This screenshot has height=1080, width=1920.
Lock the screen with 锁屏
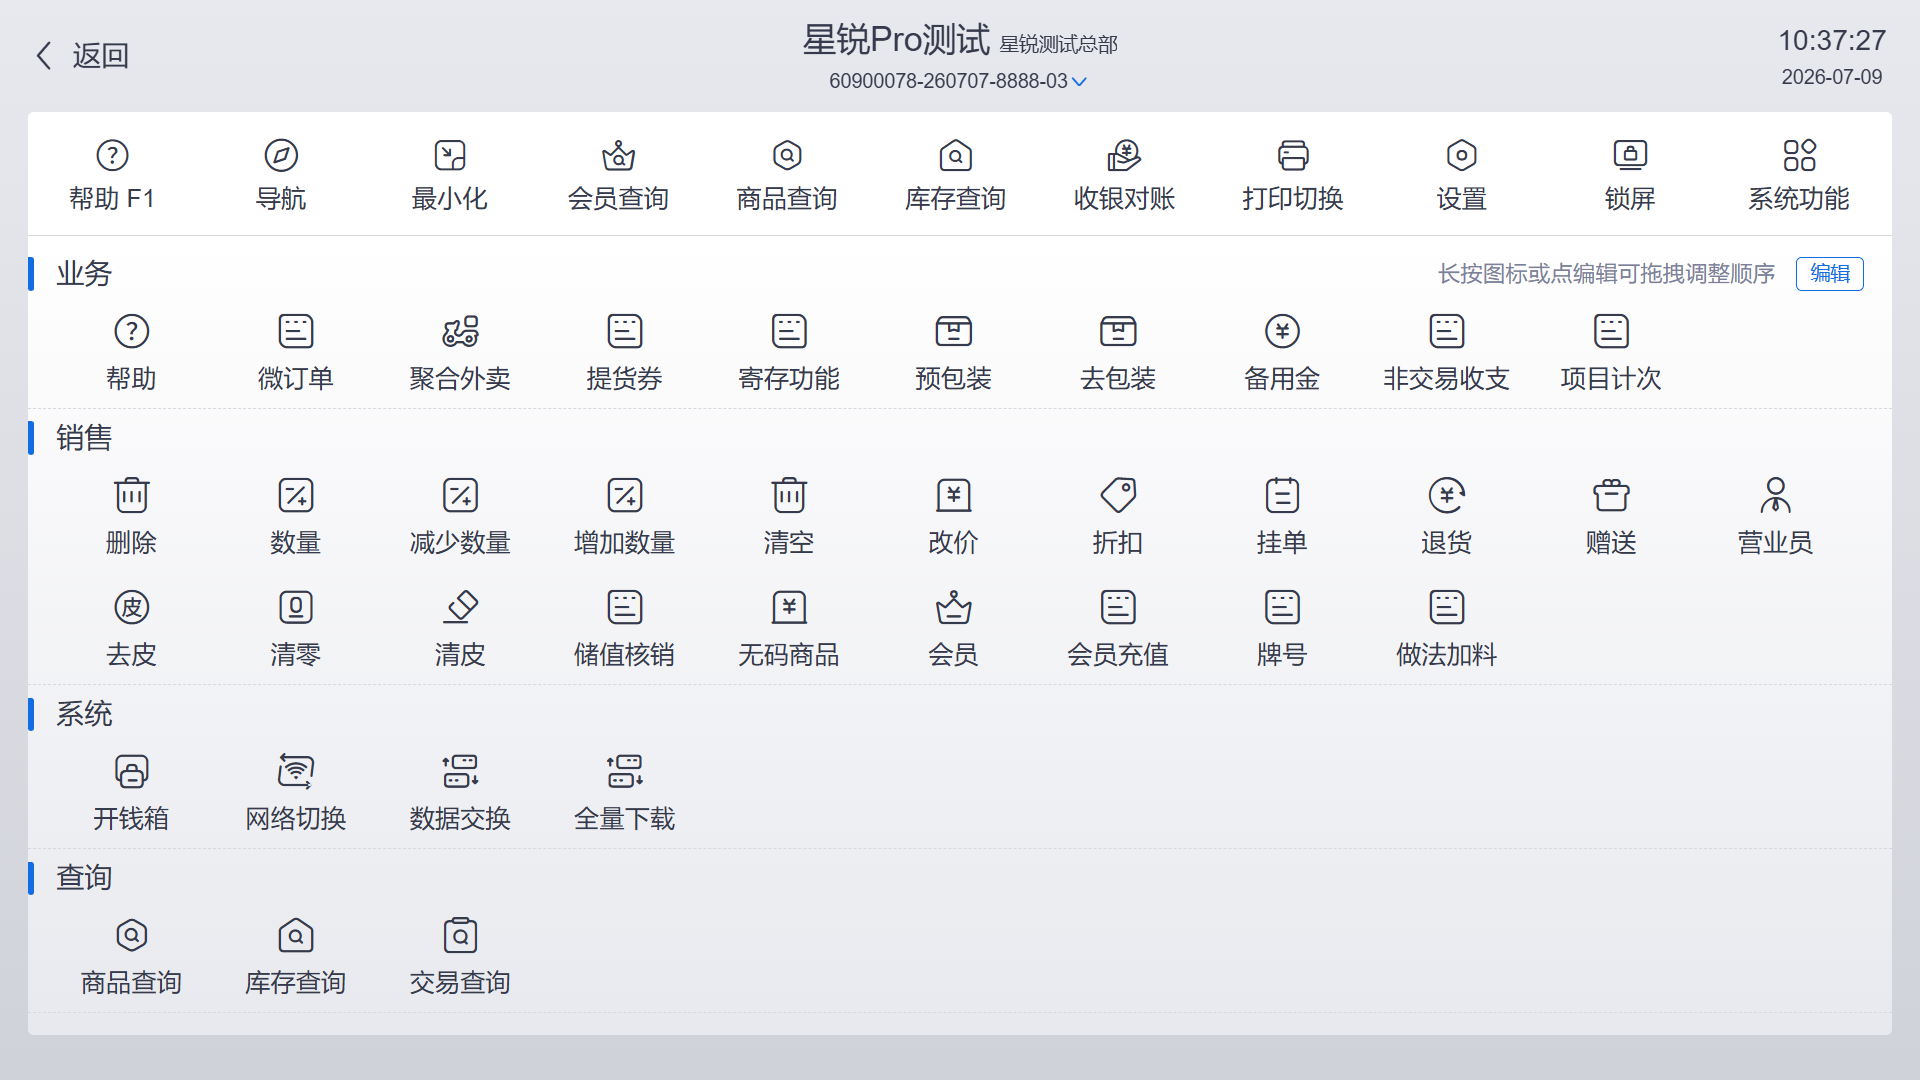[x=1630, y=176]
